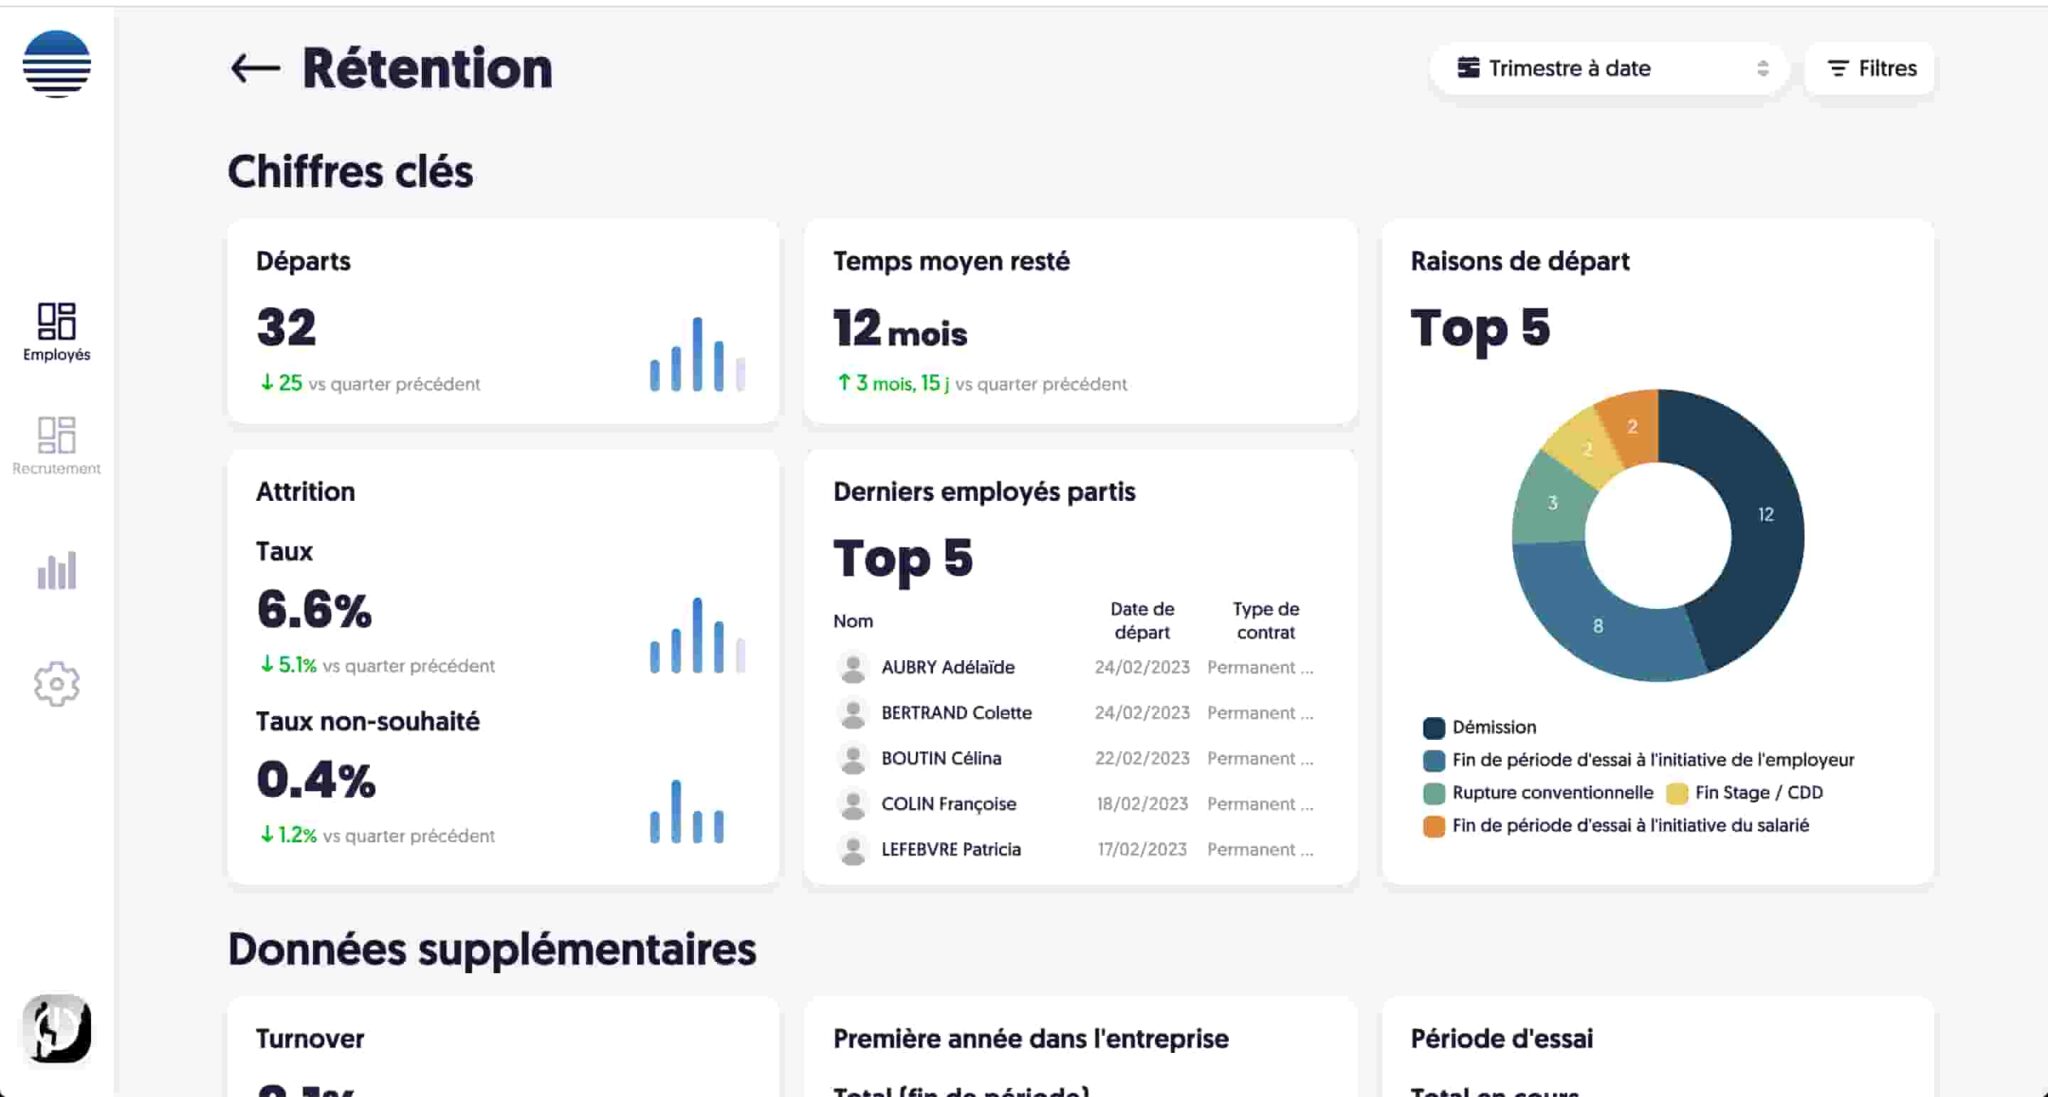Open settings via the gear icon
Viewport: 2048px width, 1097px height.
[56, 684]
